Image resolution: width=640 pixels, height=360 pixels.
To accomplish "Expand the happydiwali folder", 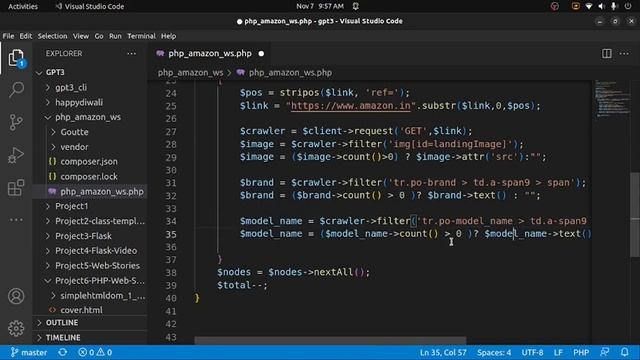I will coord(48,102).
